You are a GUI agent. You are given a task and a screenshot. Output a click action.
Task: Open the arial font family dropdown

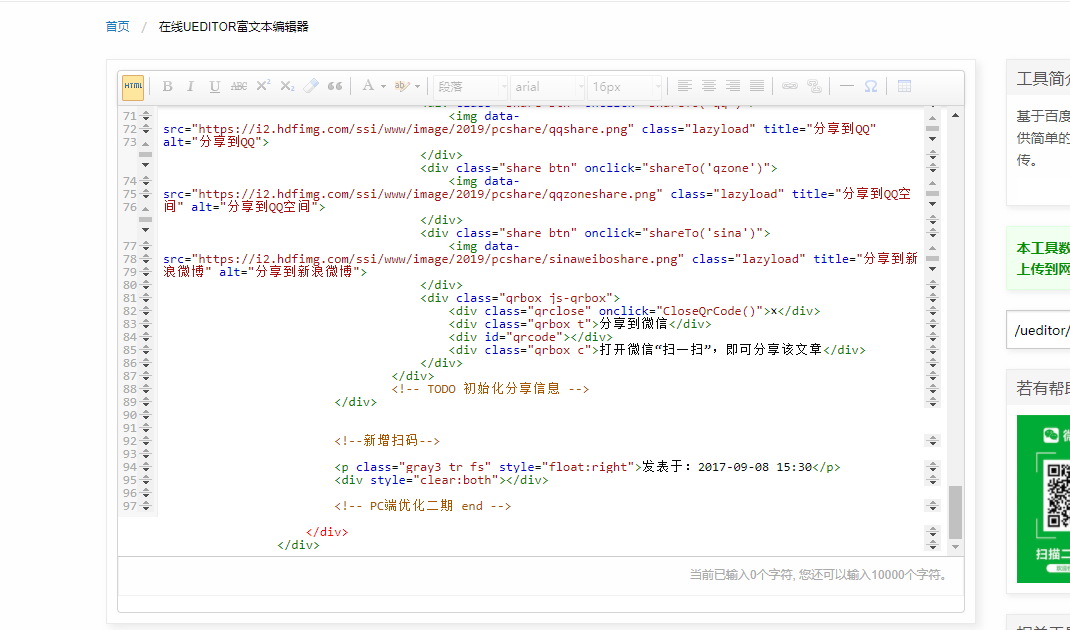coord(548,87)
